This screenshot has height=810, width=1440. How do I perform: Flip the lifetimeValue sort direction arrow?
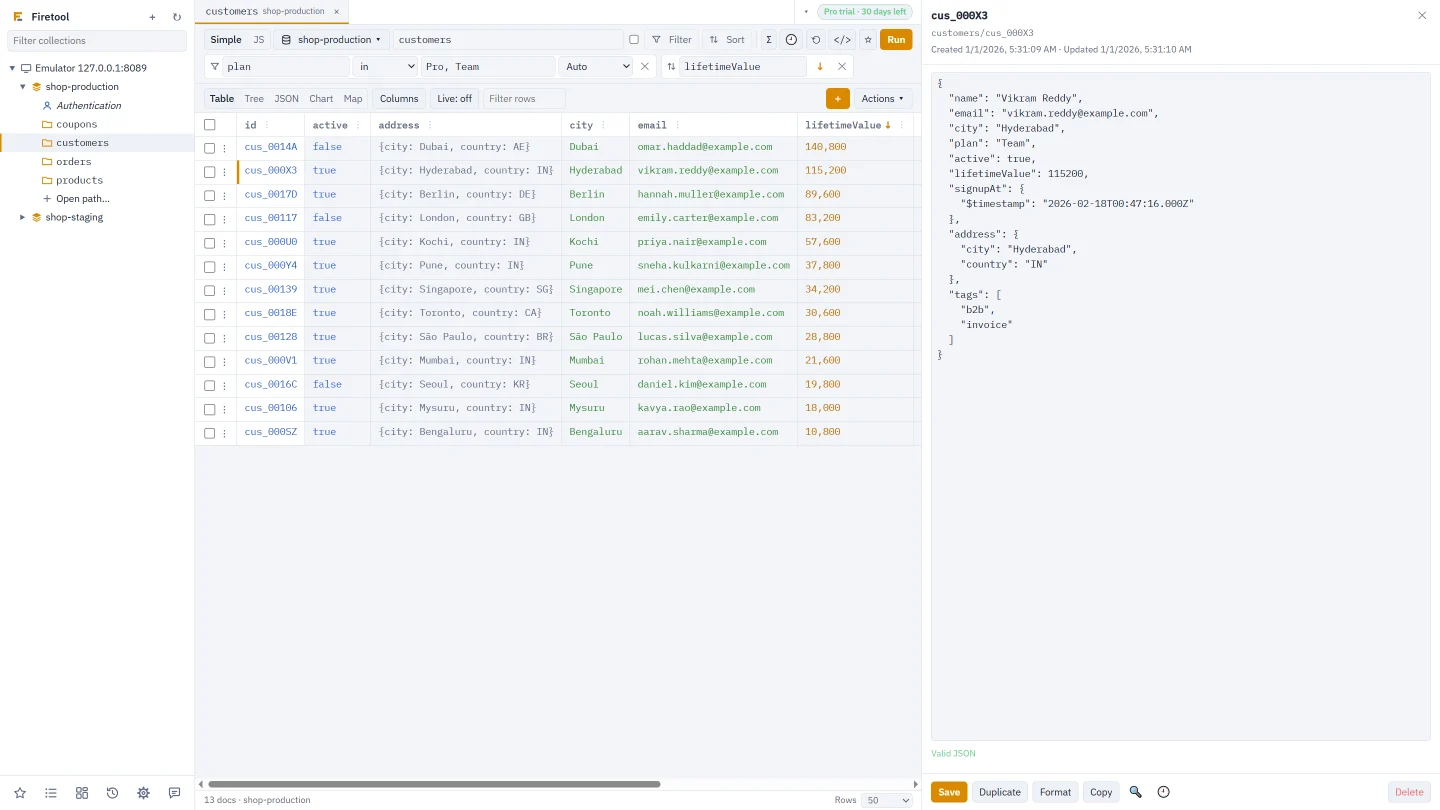click(x=820, y=67)
